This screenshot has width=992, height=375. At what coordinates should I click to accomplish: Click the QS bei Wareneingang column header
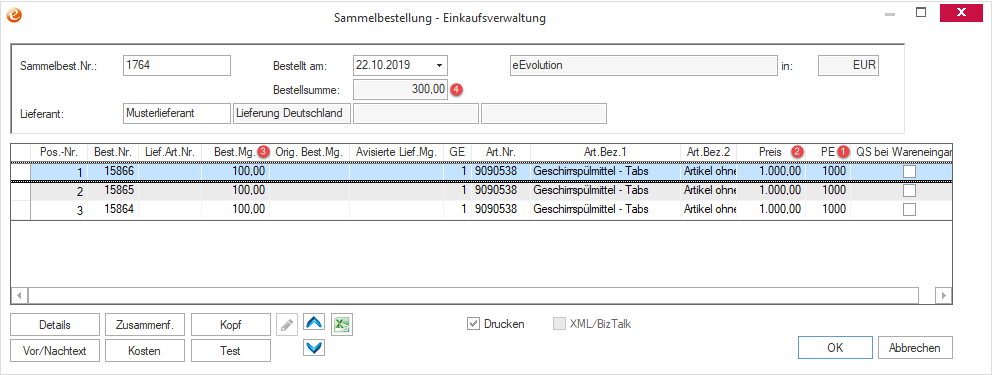pyautogui.click(x=901, y=152)
